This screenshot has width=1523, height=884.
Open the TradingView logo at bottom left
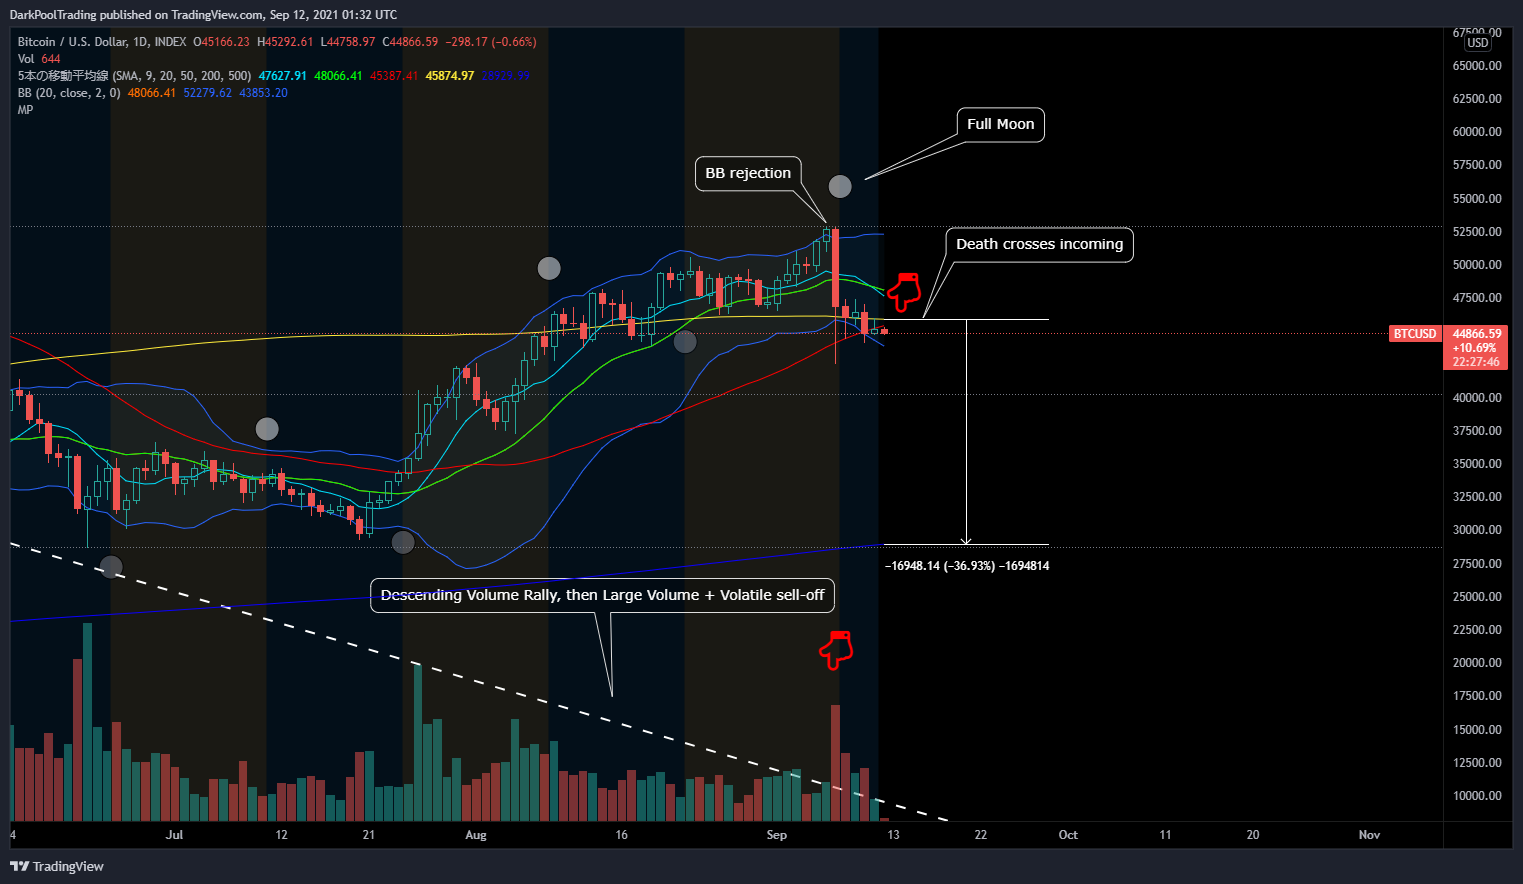tap(57, 866)
